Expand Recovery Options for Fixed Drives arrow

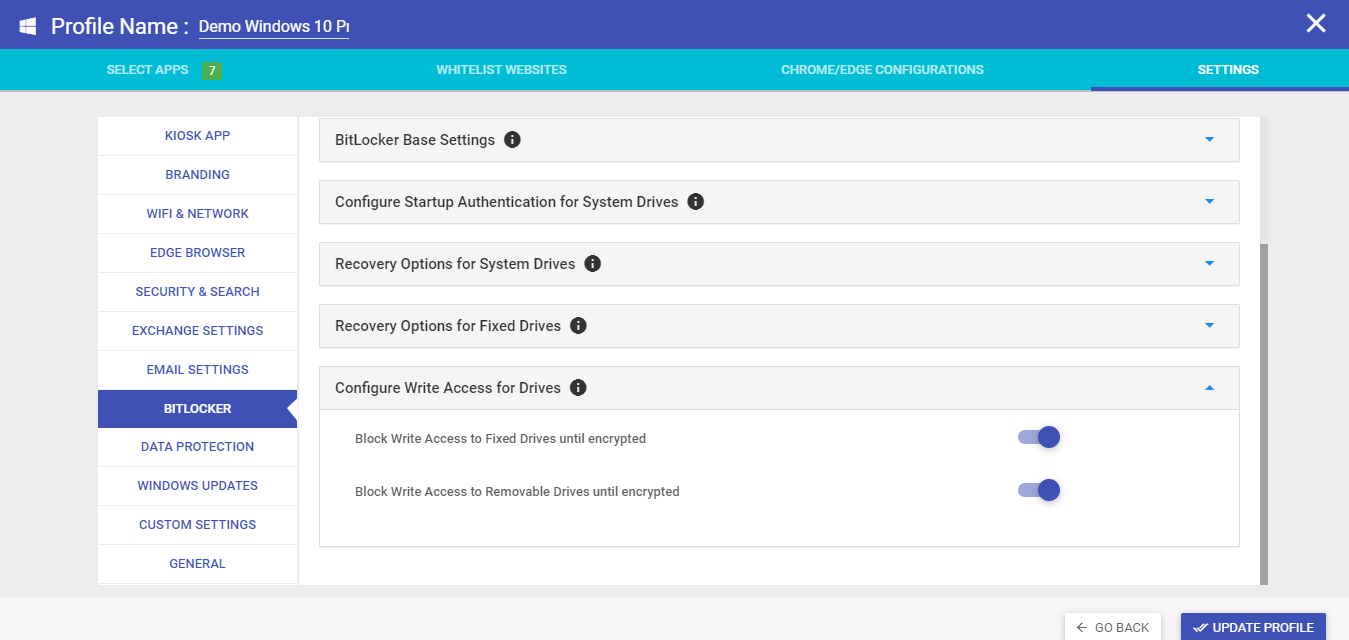click(1210, 326)
